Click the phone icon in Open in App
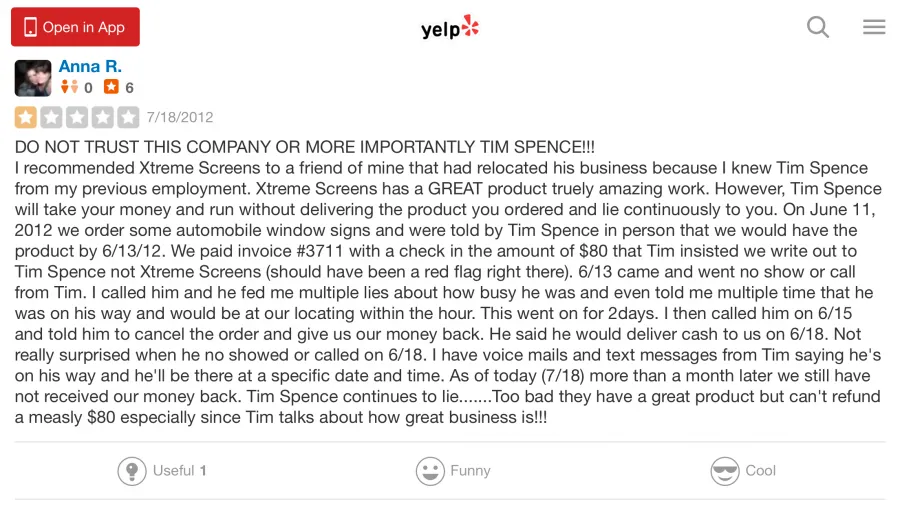 [30, 27]
